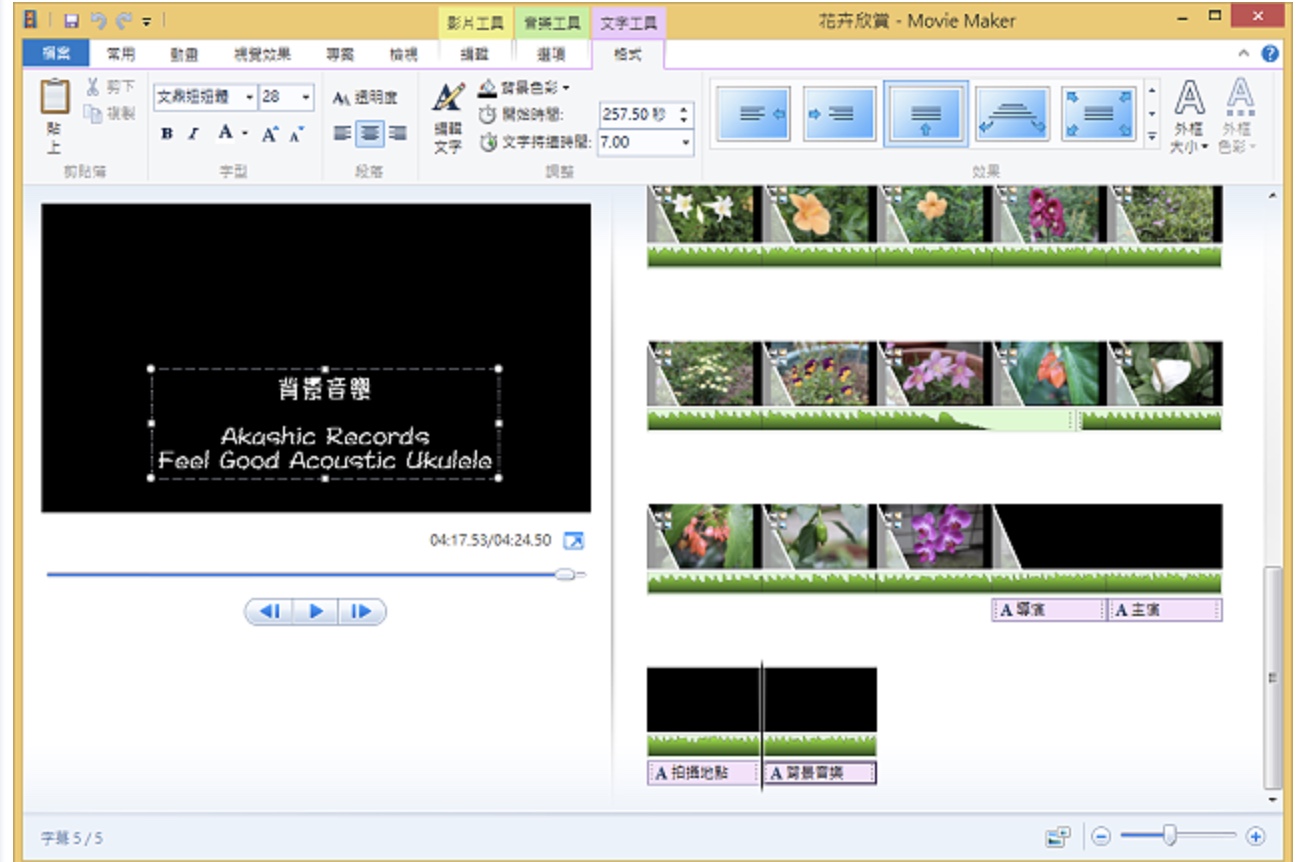The image size is (1306, 862).
Task: Open the 檔案 (File) menu
Action: pos(55,54)
